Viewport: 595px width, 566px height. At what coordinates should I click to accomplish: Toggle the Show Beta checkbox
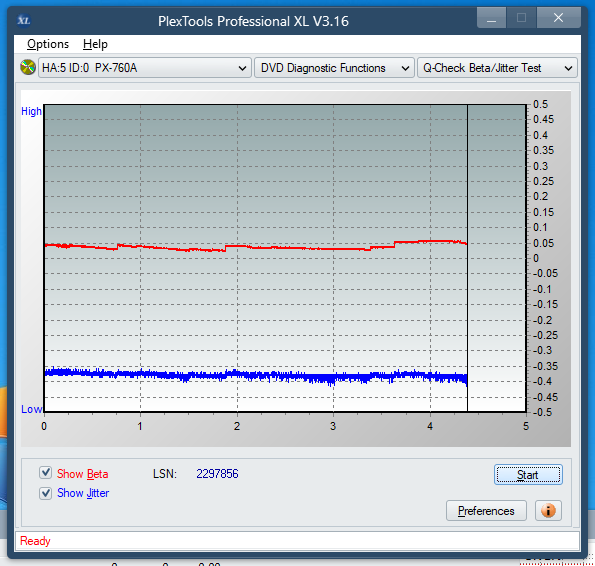coord(46,473)
